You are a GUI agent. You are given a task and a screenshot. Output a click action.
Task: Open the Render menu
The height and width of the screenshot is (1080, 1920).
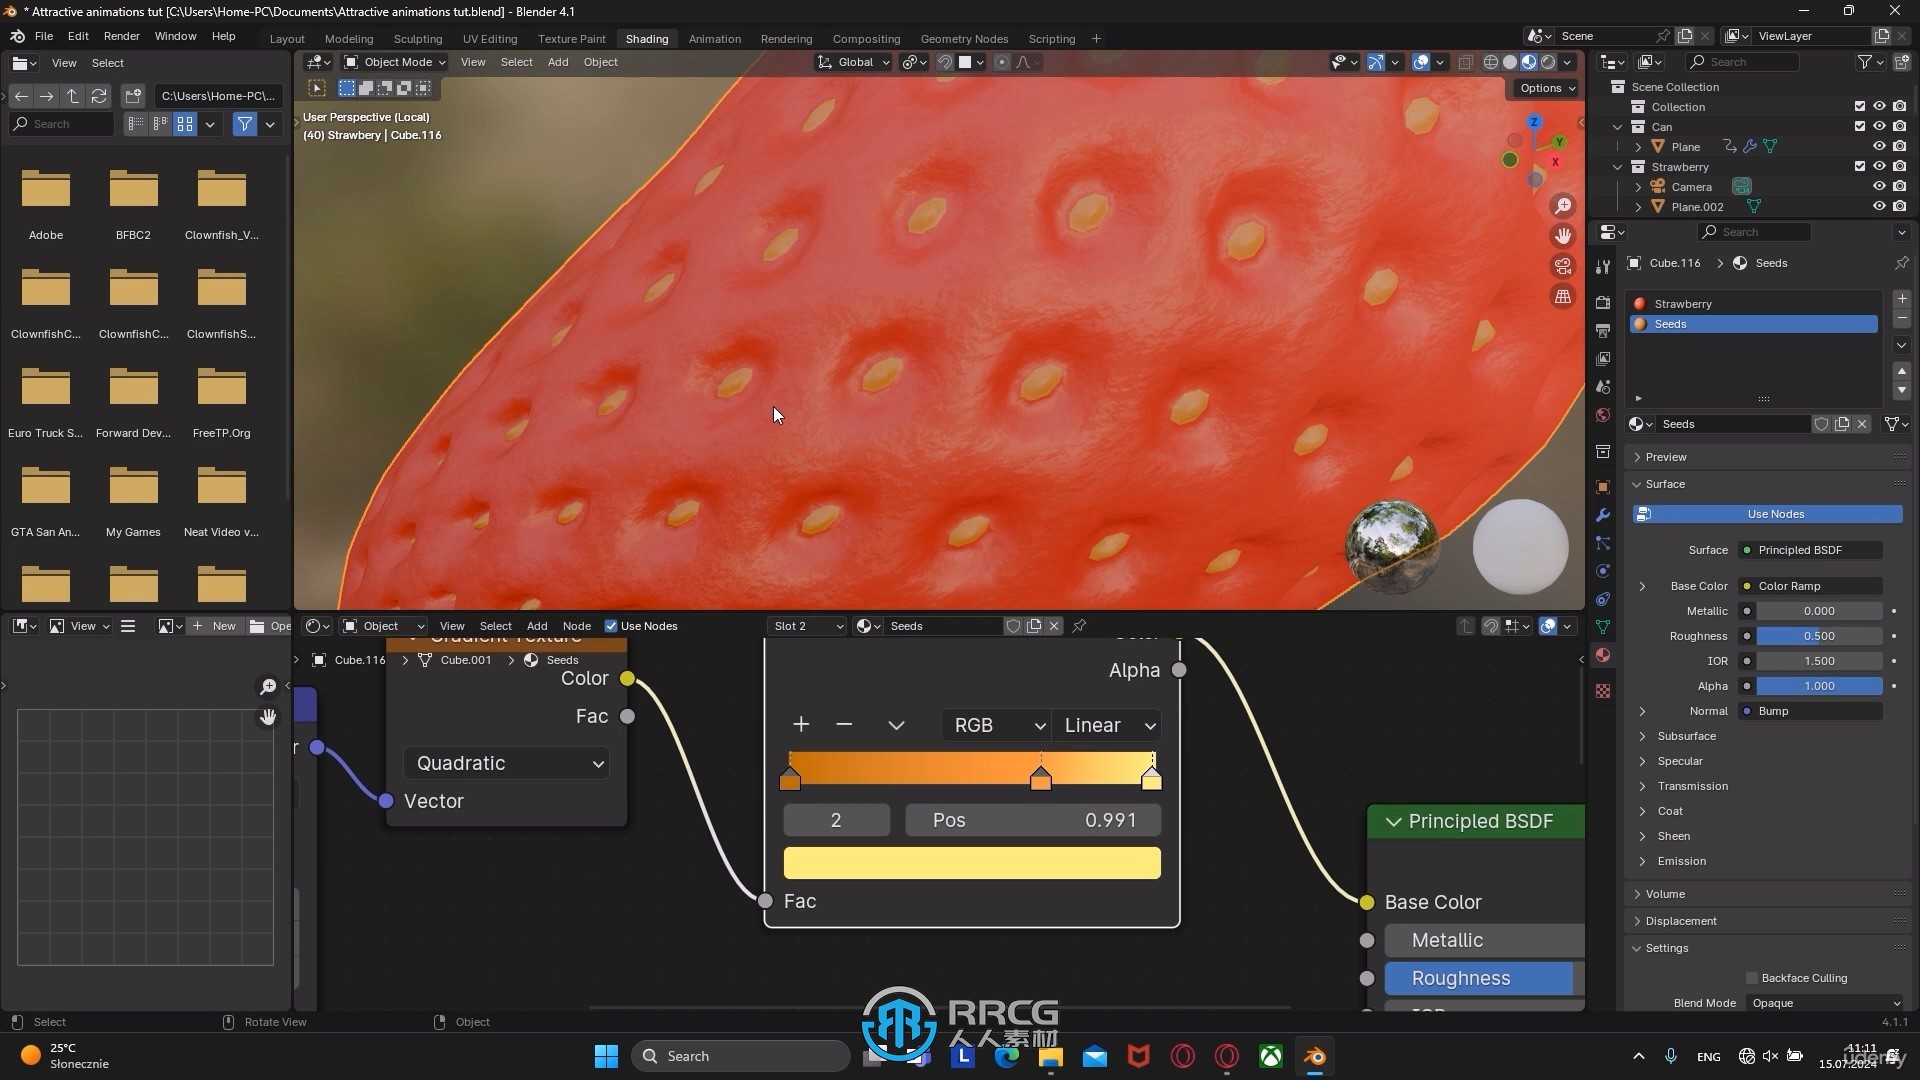pyautogui.click(x=121, y=36)
